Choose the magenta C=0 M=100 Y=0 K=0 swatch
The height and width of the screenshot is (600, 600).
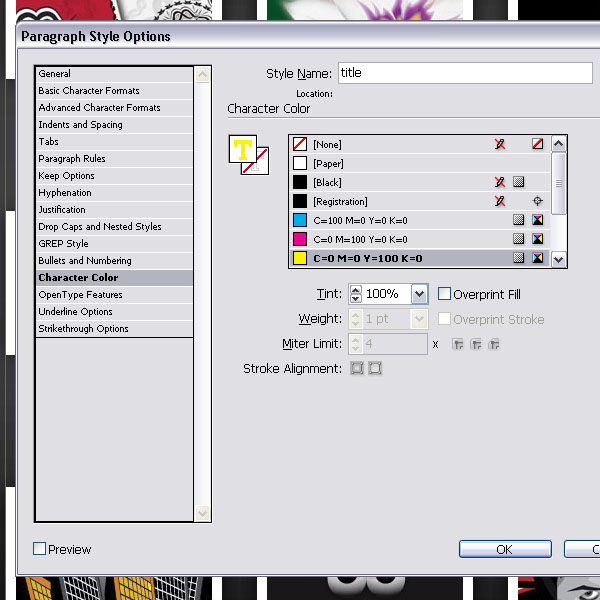(420, 239)
